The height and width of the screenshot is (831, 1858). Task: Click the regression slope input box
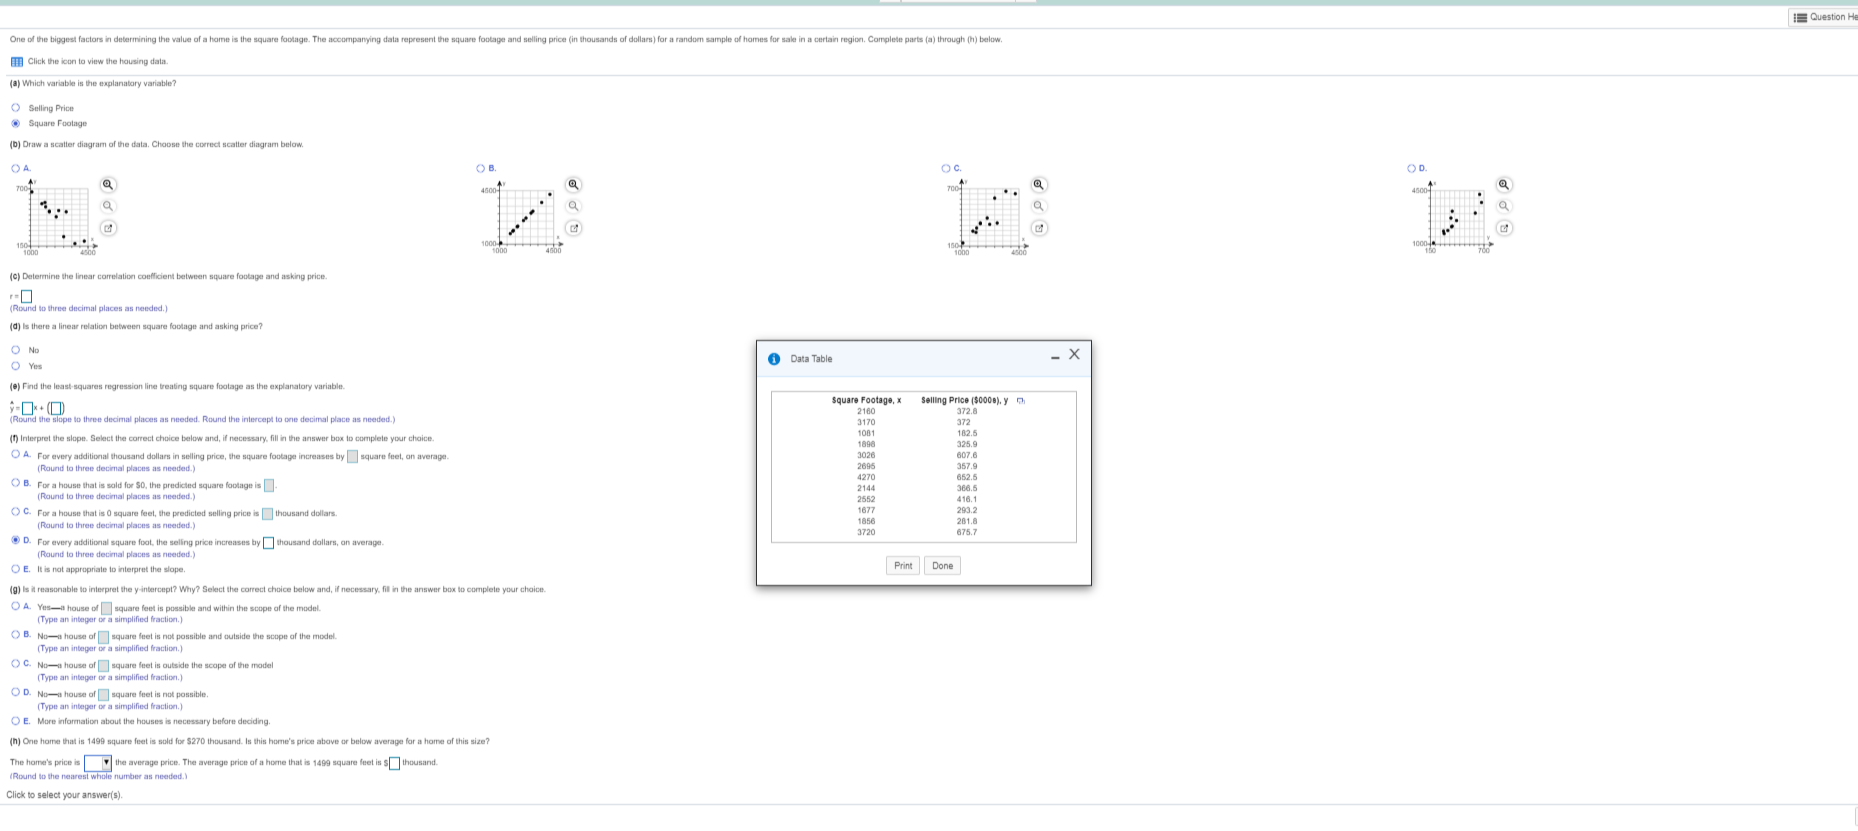pos(29,408)
